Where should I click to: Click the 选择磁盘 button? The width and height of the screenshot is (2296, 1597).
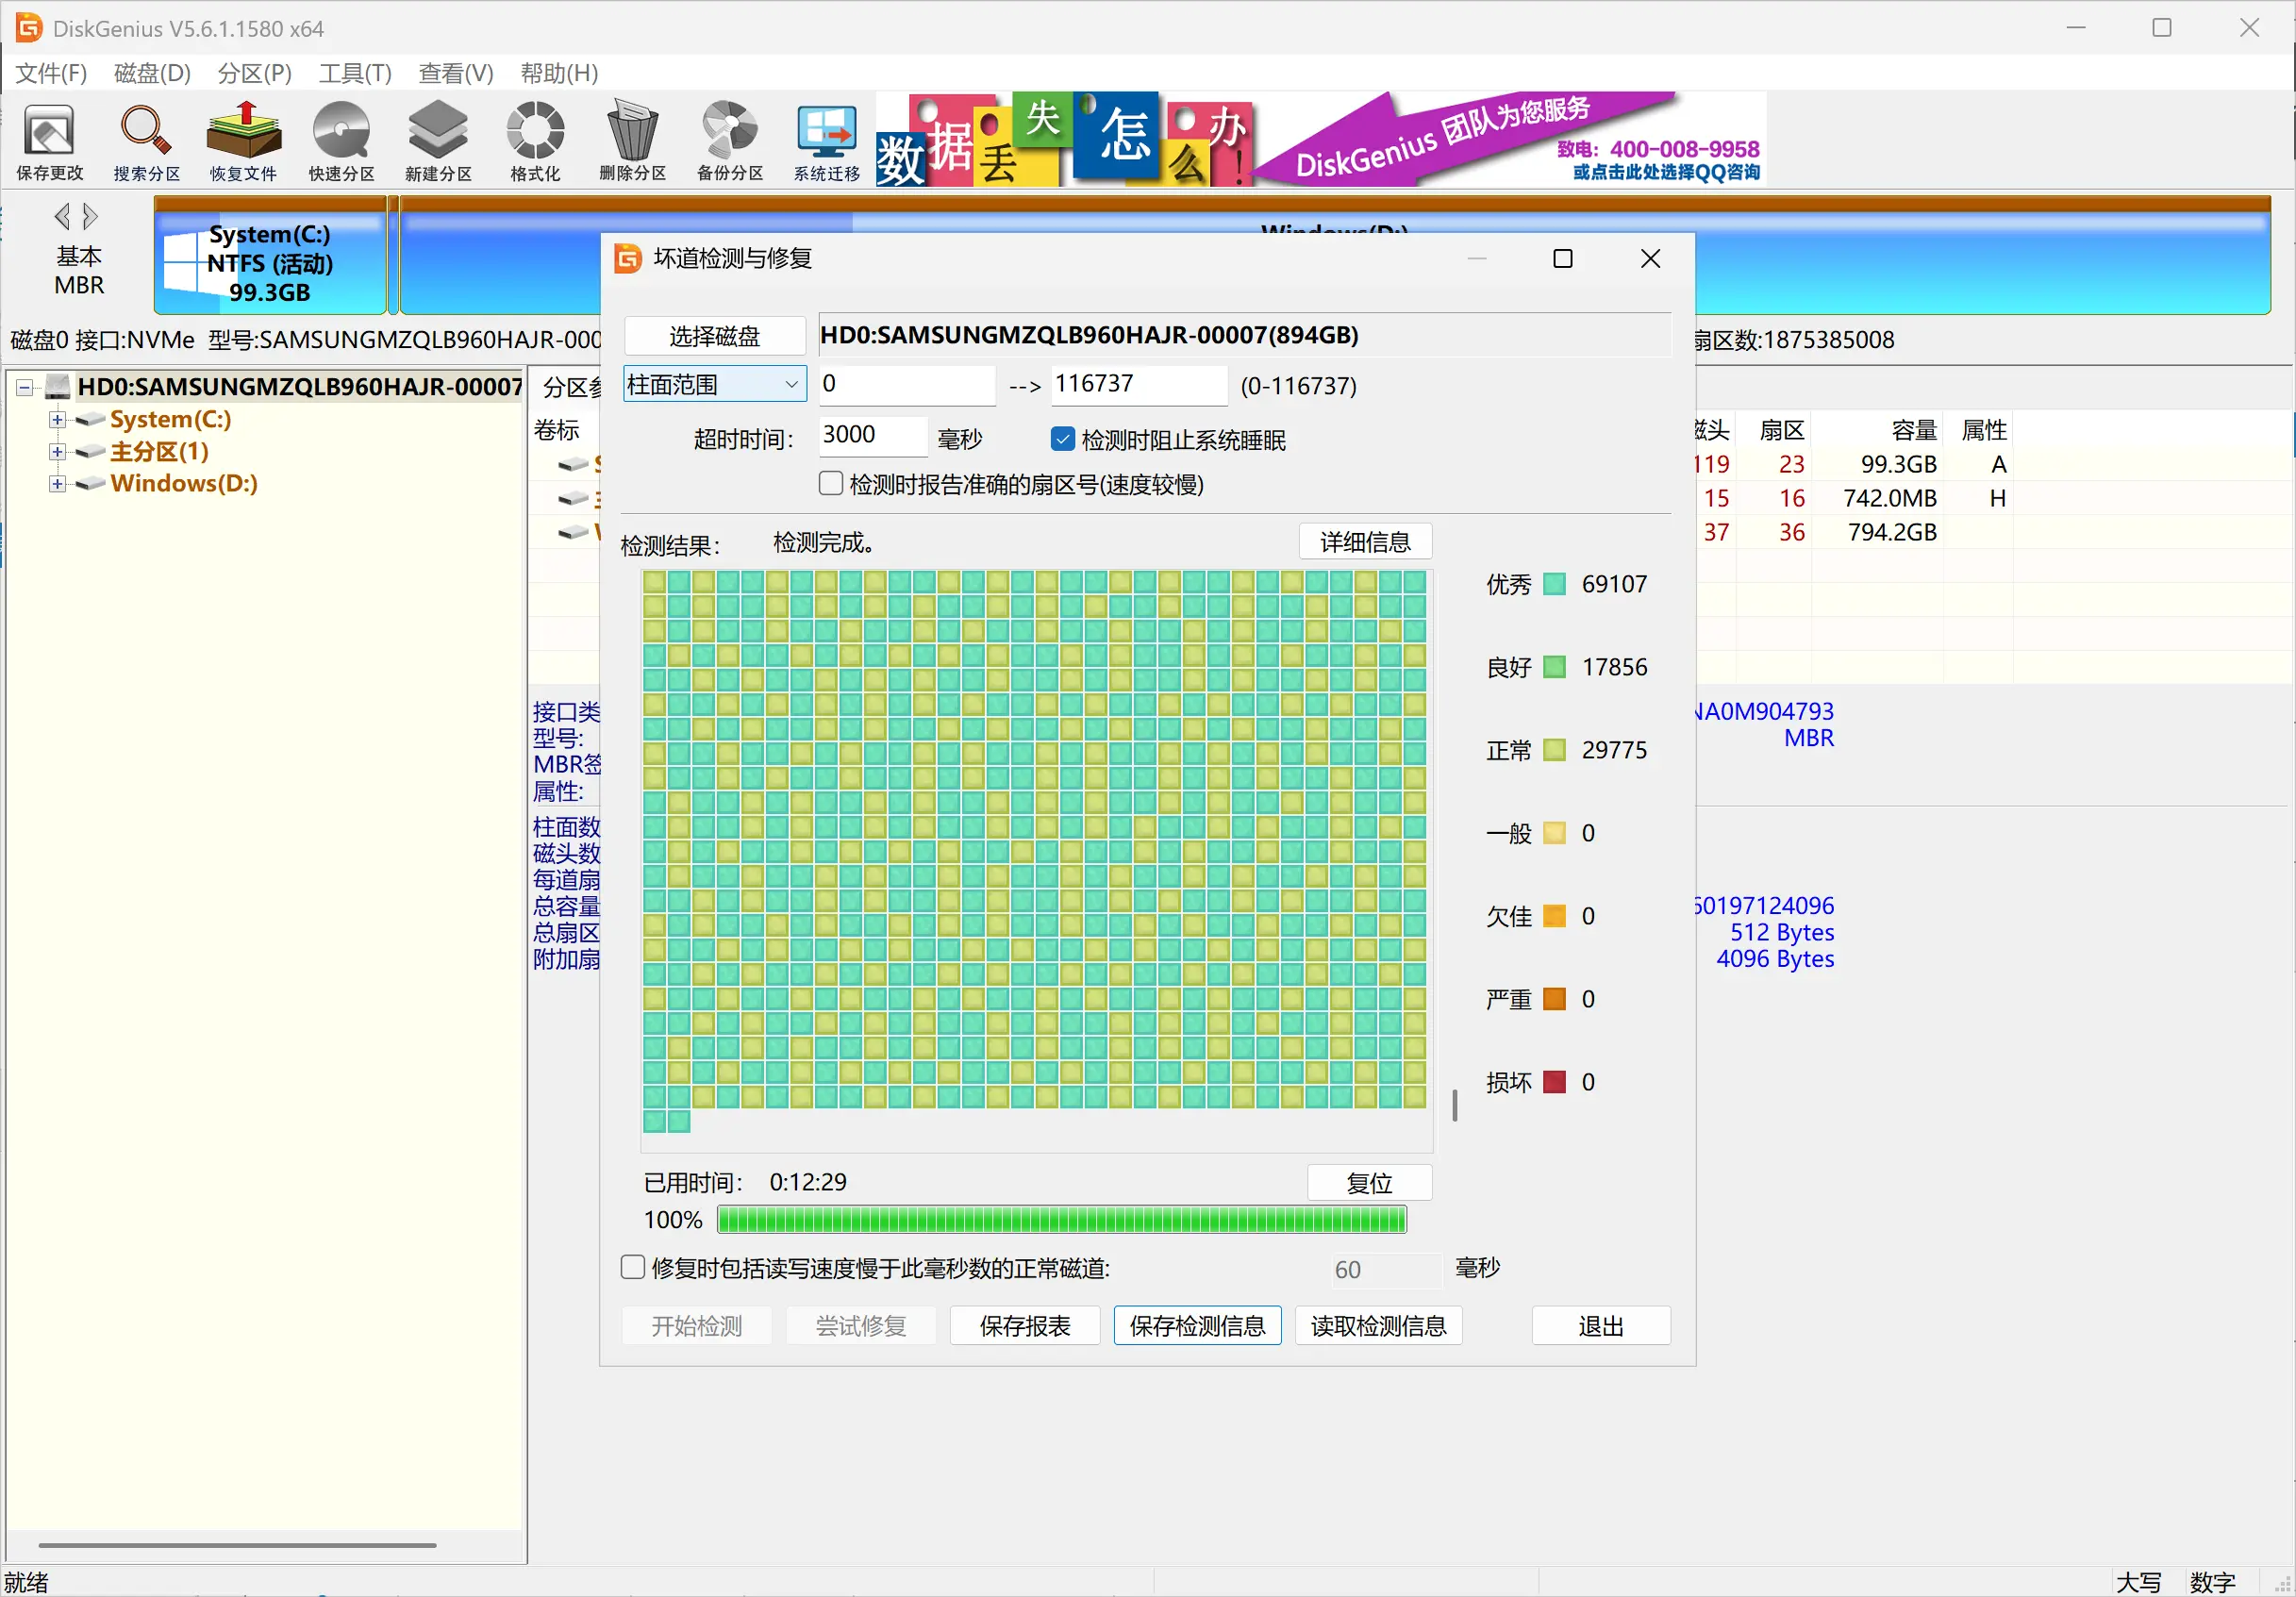(x=714, y=336)
